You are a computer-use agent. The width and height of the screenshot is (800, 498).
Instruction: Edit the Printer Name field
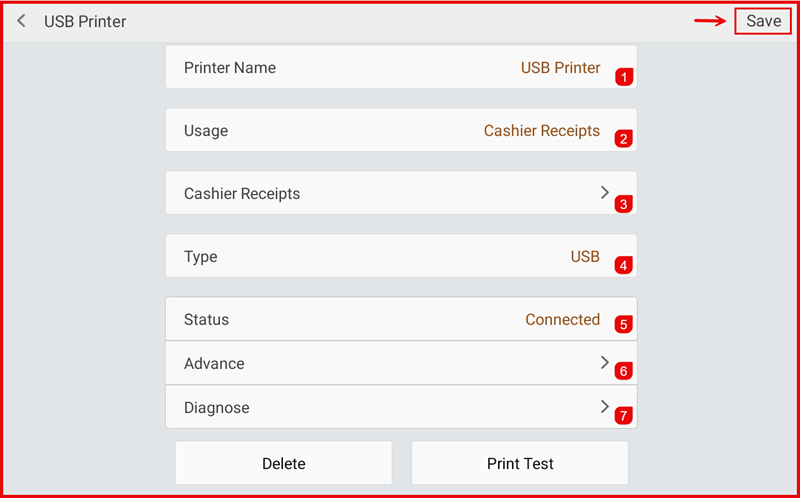pos(401,67)
